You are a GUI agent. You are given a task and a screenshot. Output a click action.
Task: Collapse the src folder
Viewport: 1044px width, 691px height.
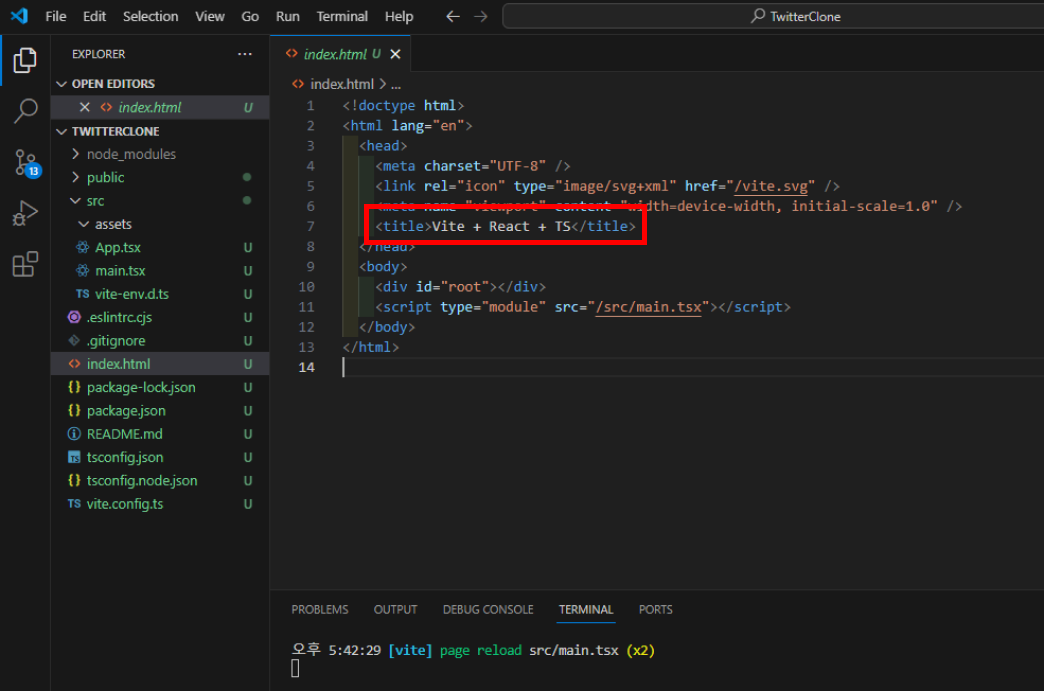click(x=95, y=201)
